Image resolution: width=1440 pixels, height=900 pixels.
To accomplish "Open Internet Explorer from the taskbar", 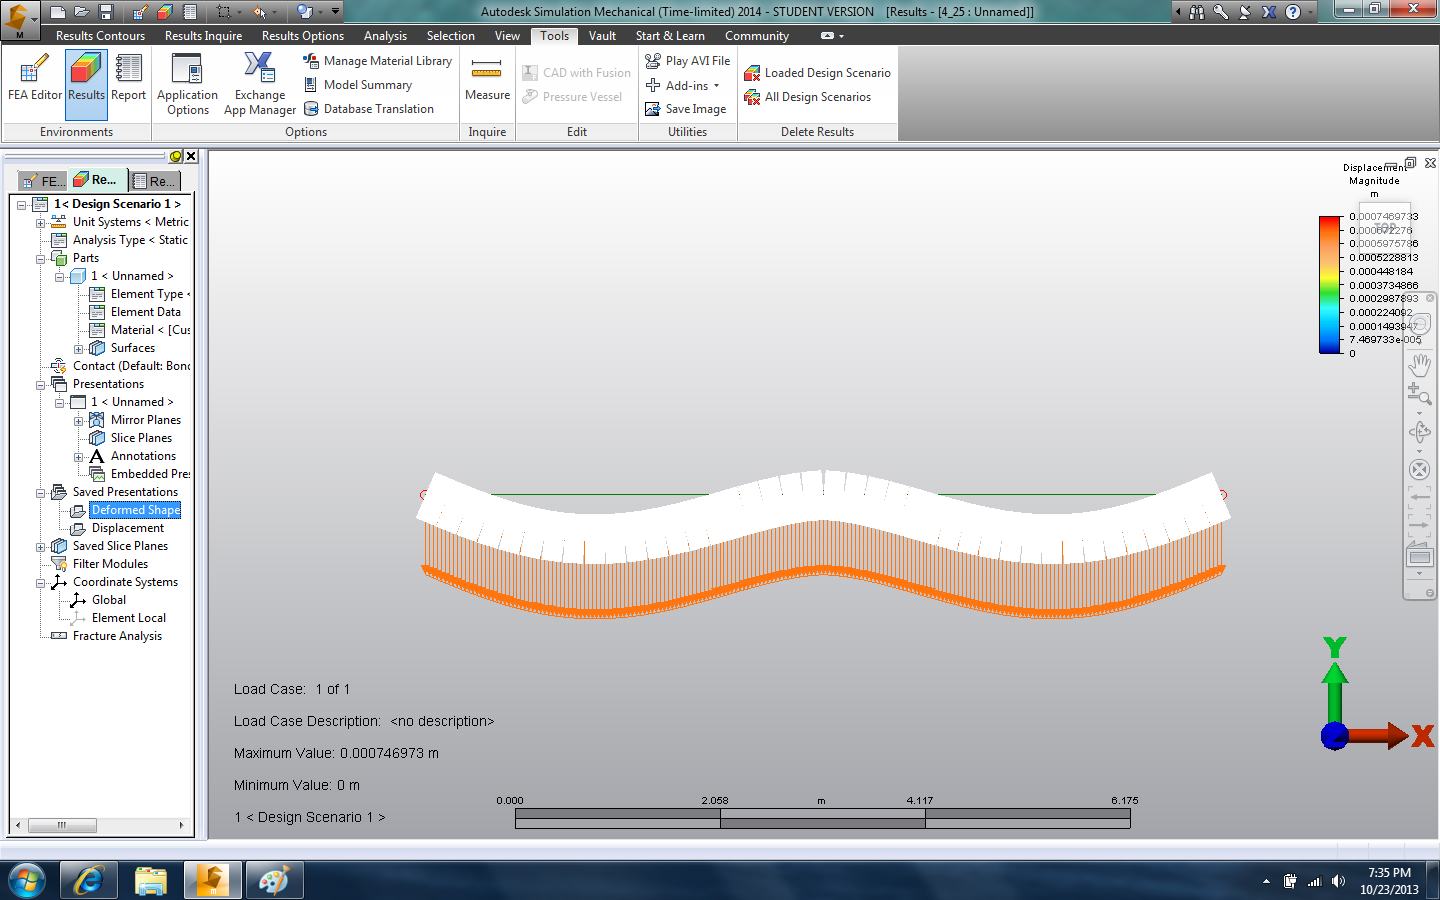I will 89,880.
